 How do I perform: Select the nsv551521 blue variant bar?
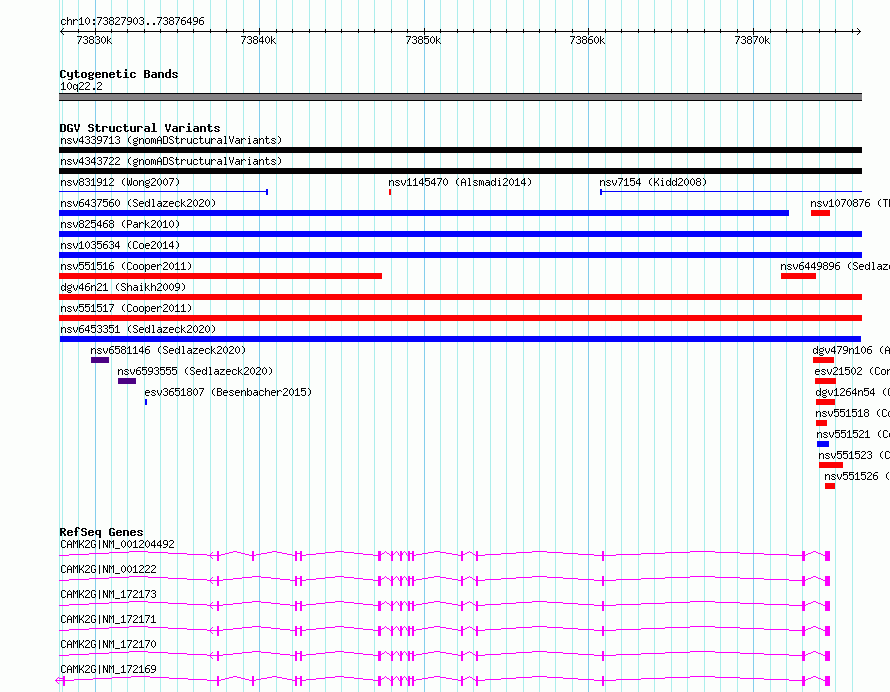[823, 444]
